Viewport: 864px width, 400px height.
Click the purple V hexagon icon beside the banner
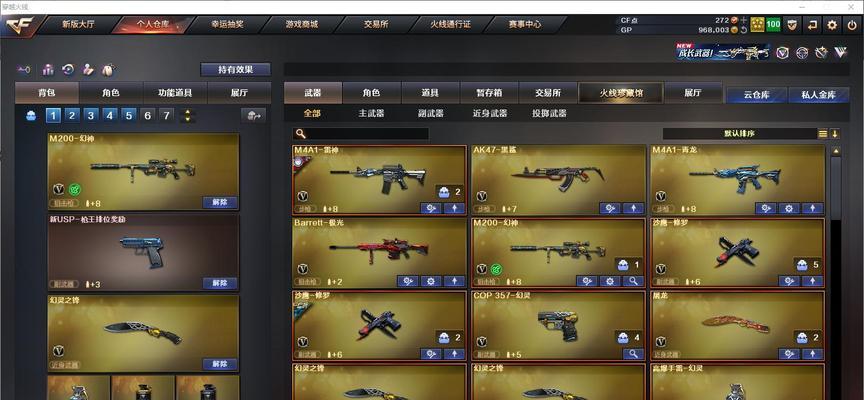782,53
